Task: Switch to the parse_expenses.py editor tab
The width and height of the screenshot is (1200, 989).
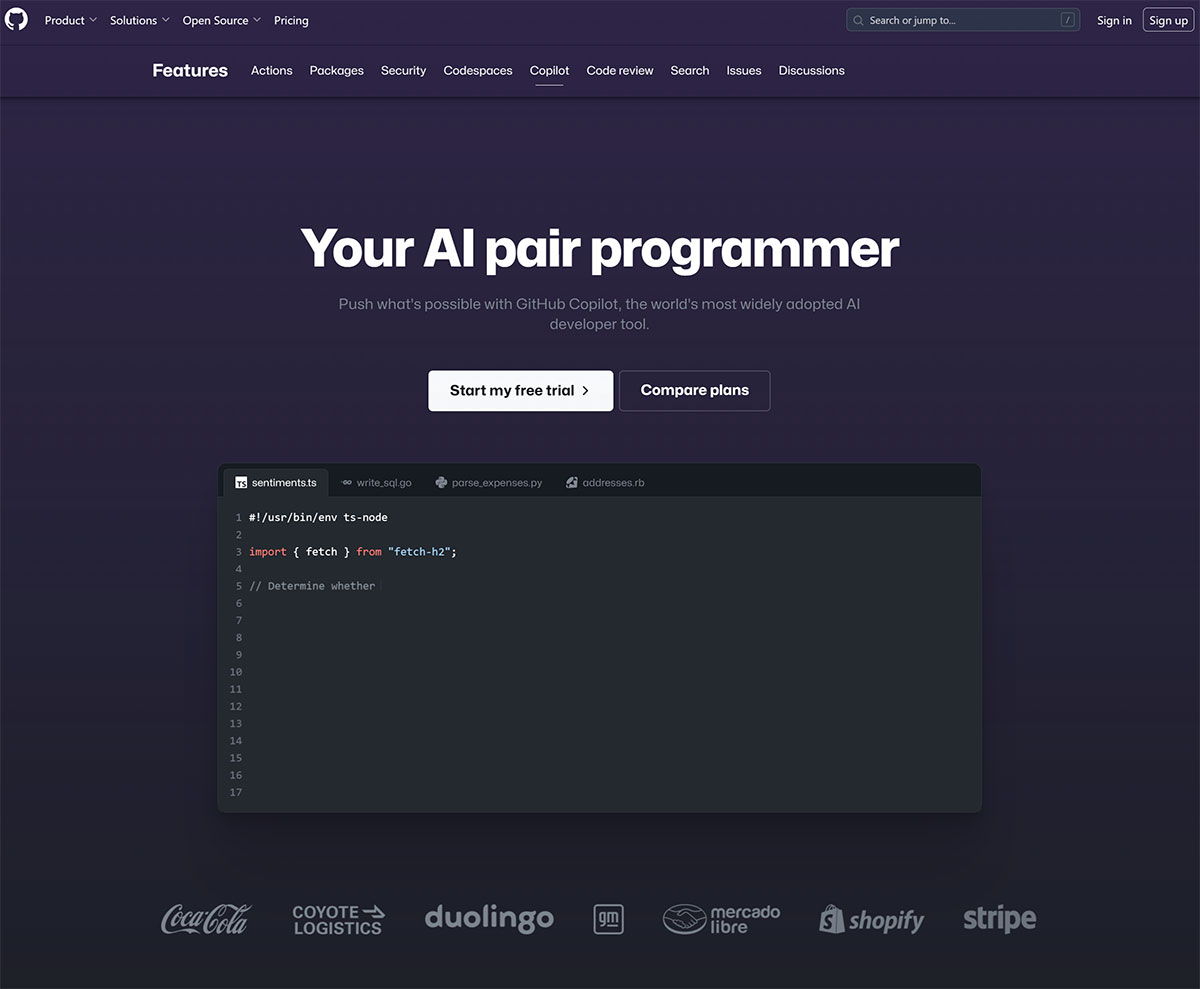Action: pyautogui.click(x=489, y=482)
